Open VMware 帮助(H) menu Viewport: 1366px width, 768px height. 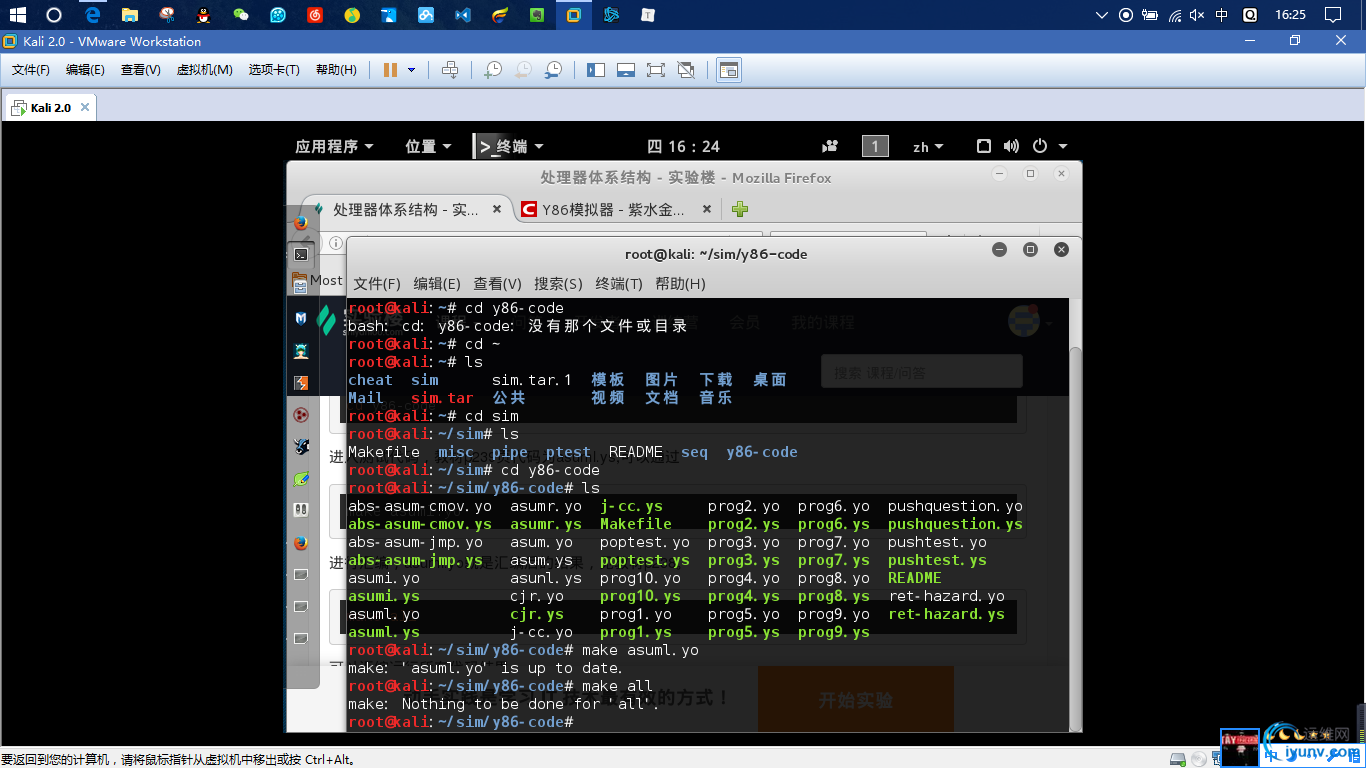click(x=336, y=70)
